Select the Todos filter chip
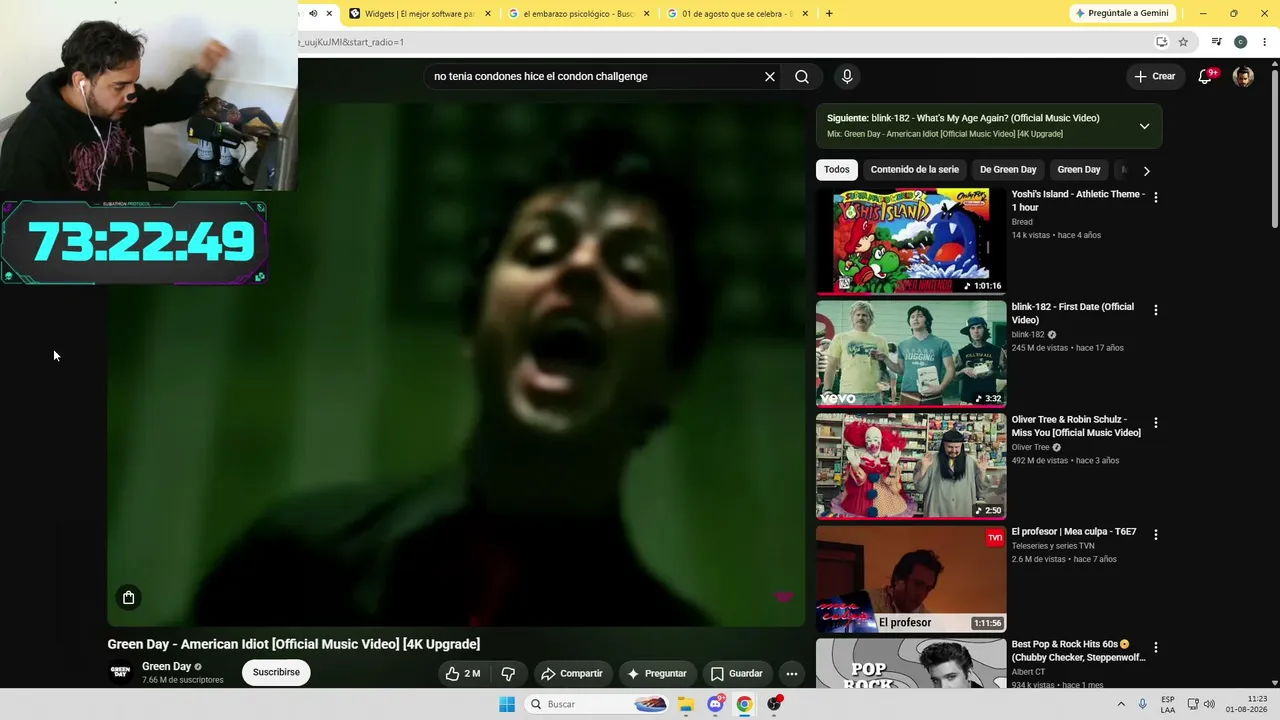The image size is (1280, 720). click(x=837, y=170)
